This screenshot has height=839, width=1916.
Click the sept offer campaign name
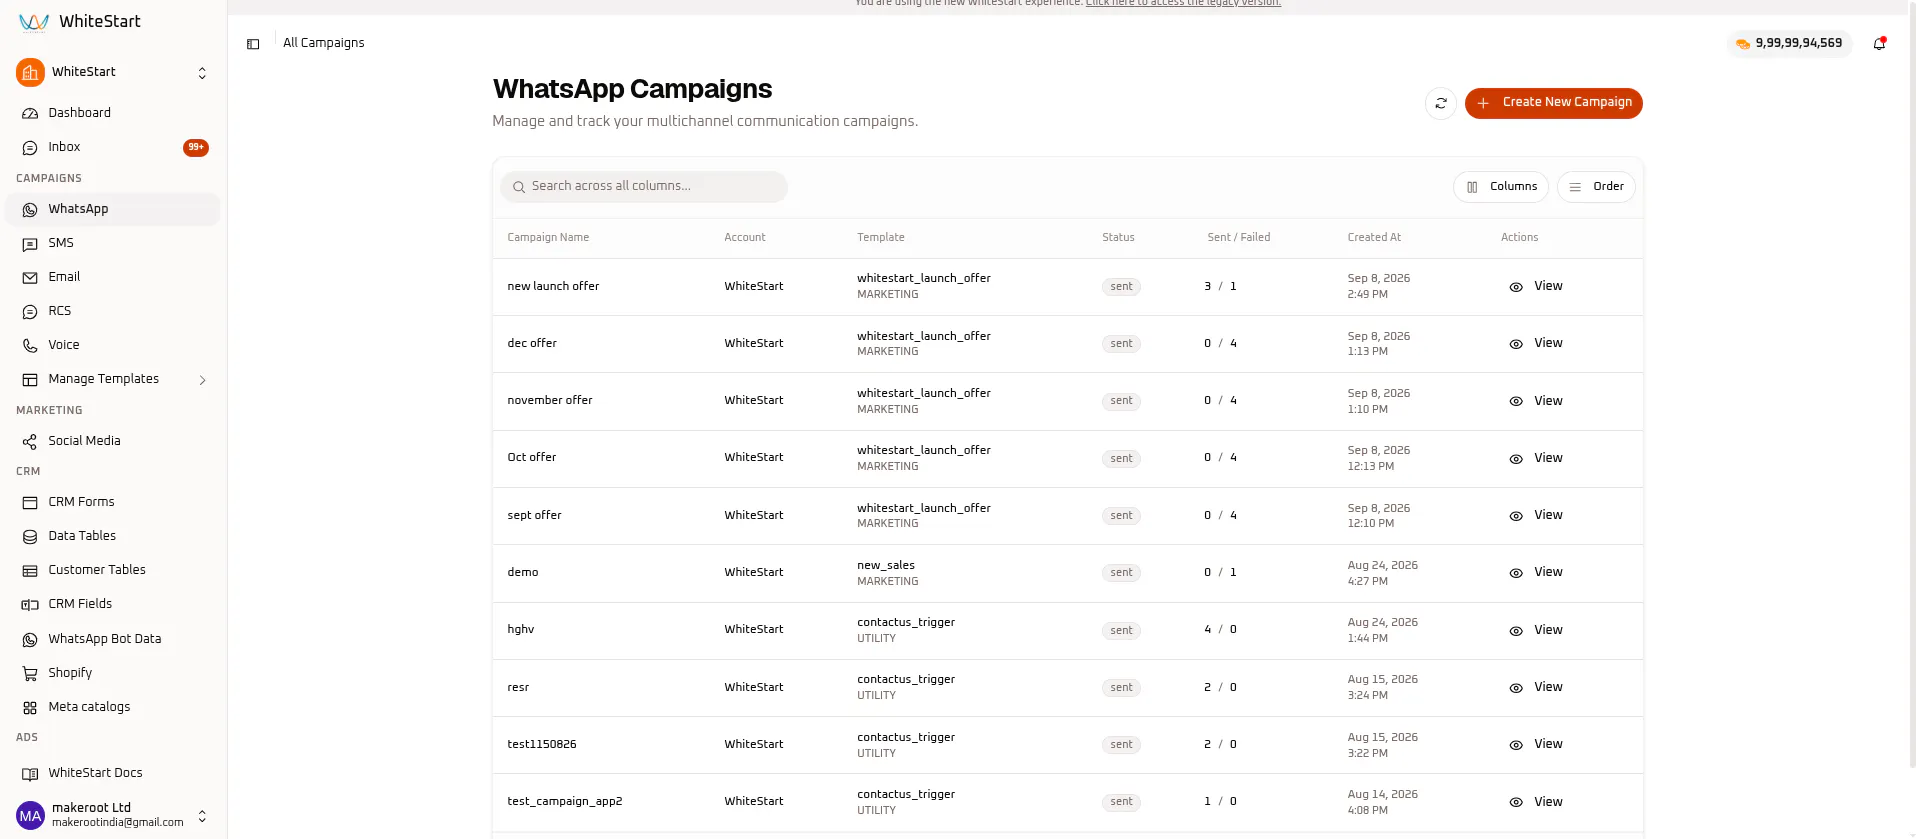(x=534, y=516)
